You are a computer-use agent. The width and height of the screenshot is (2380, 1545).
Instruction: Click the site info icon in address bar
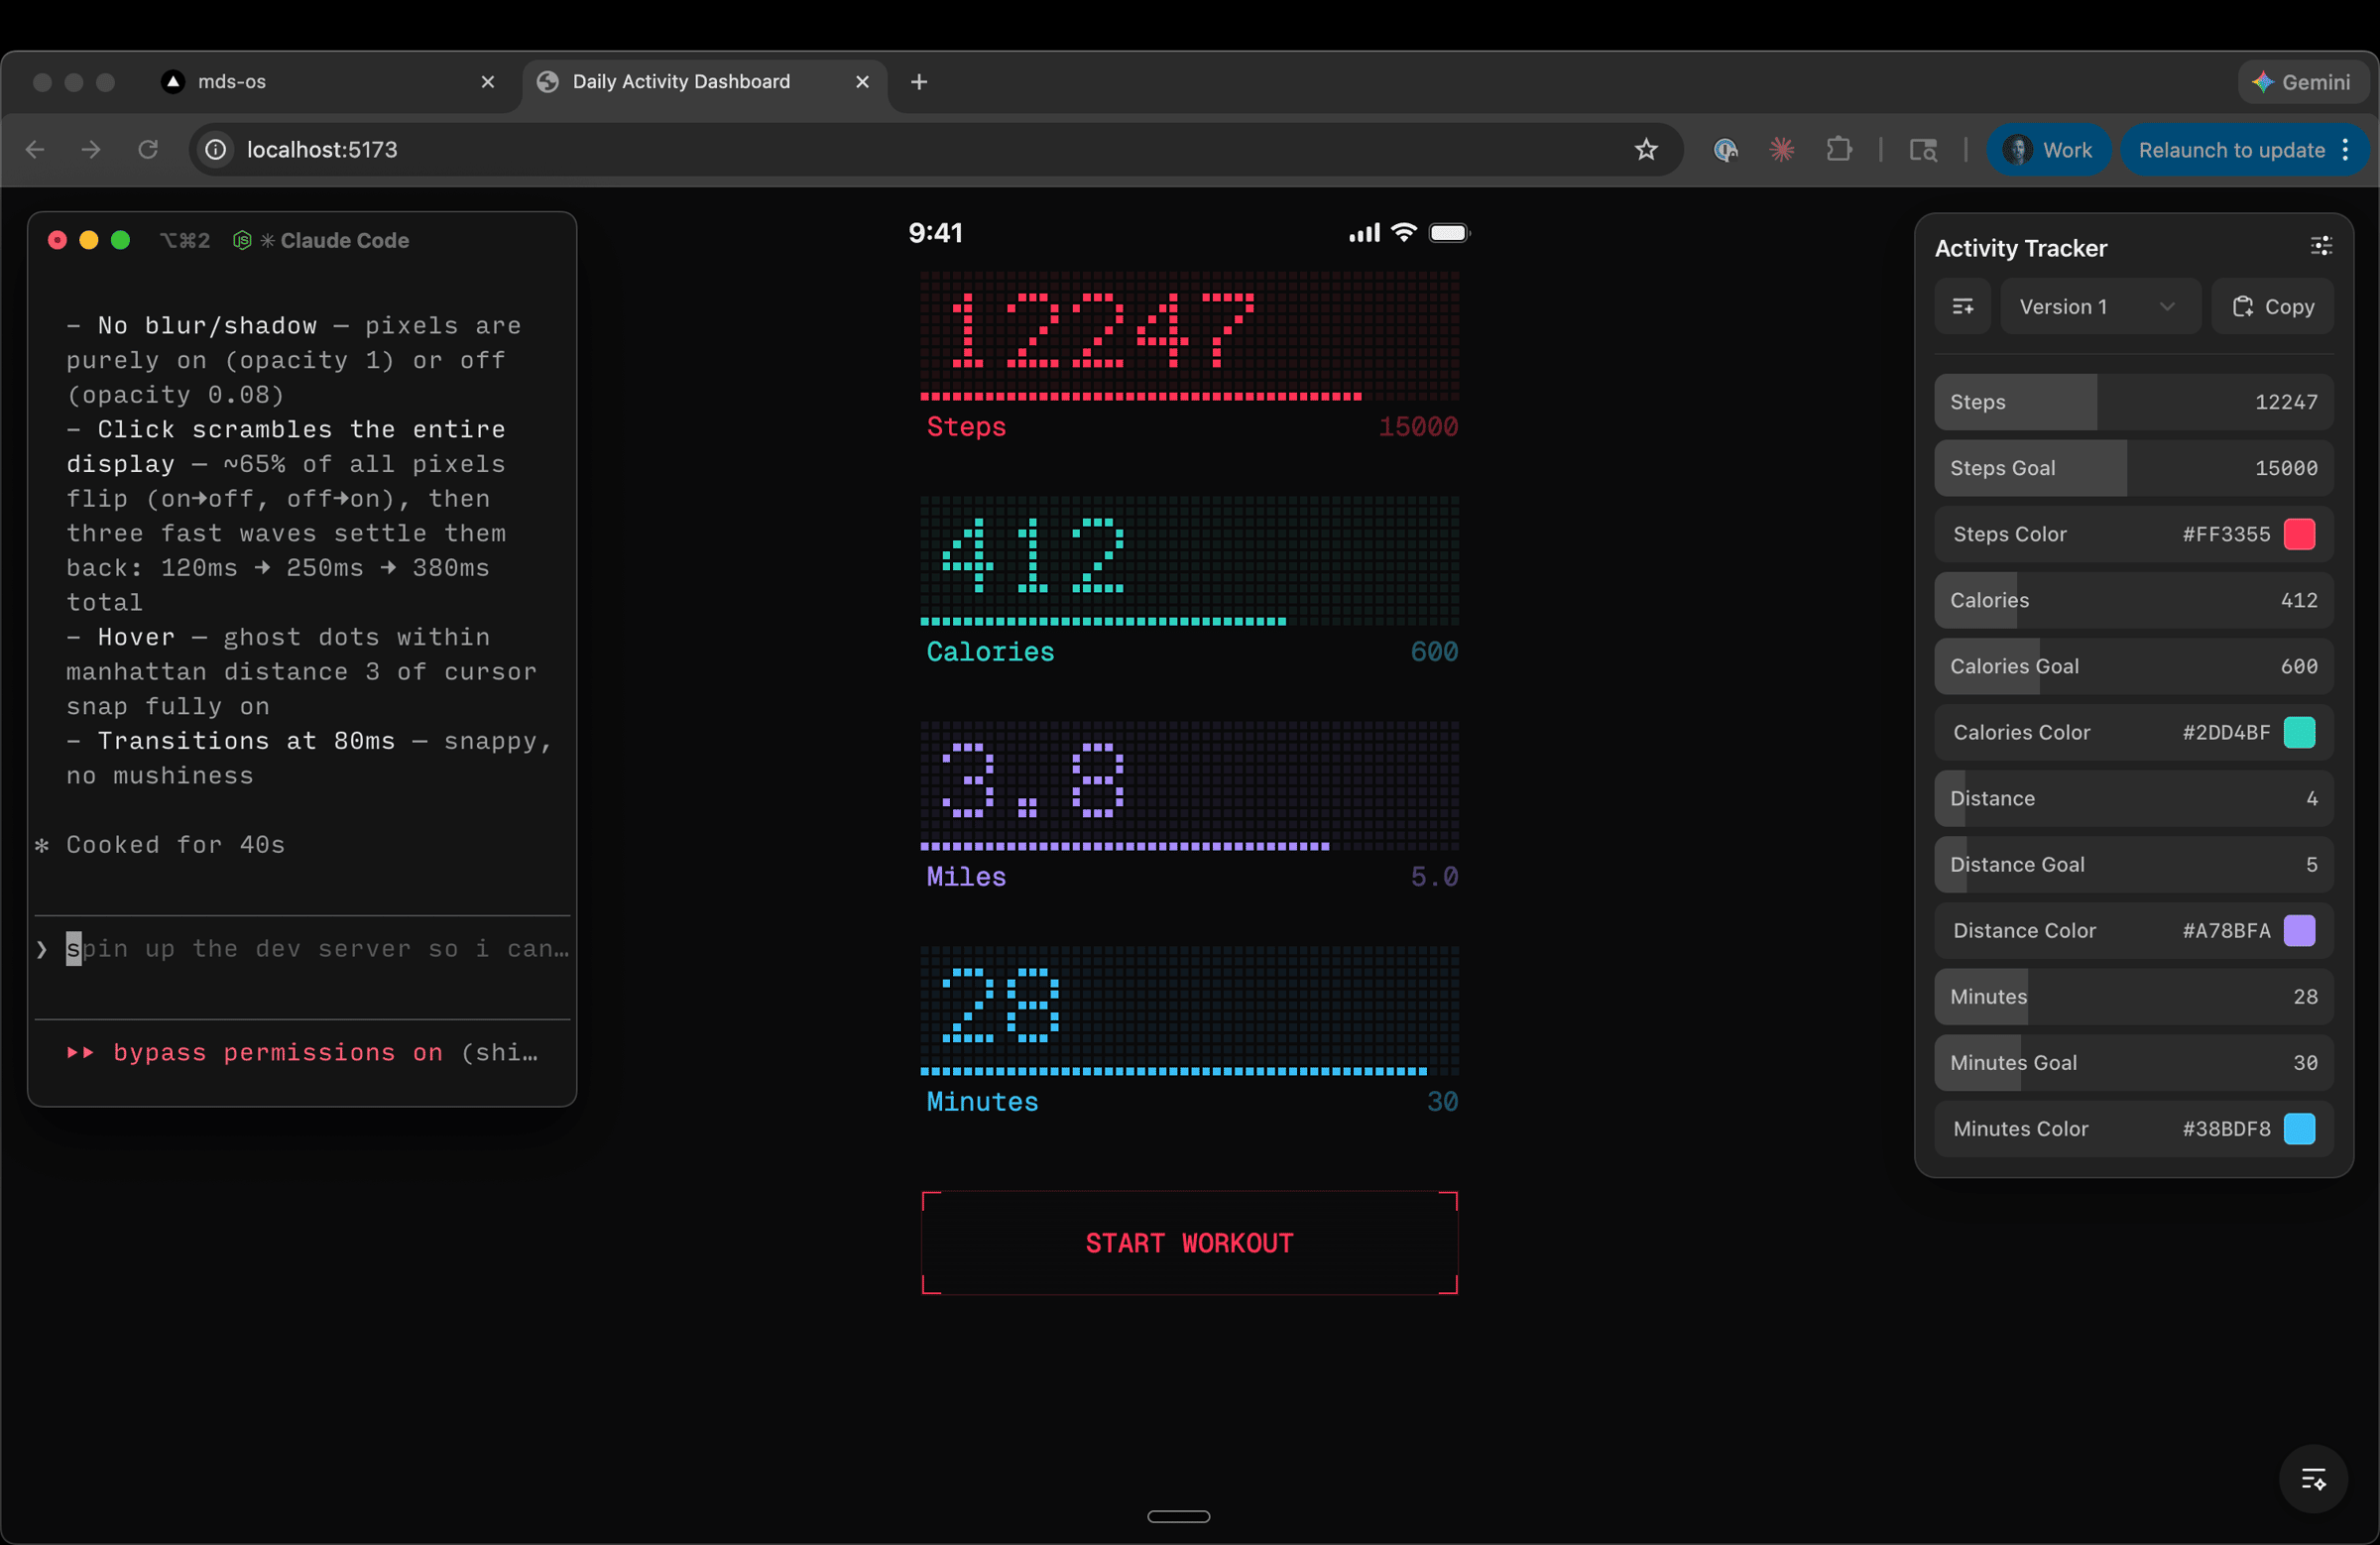pos(216,150)
